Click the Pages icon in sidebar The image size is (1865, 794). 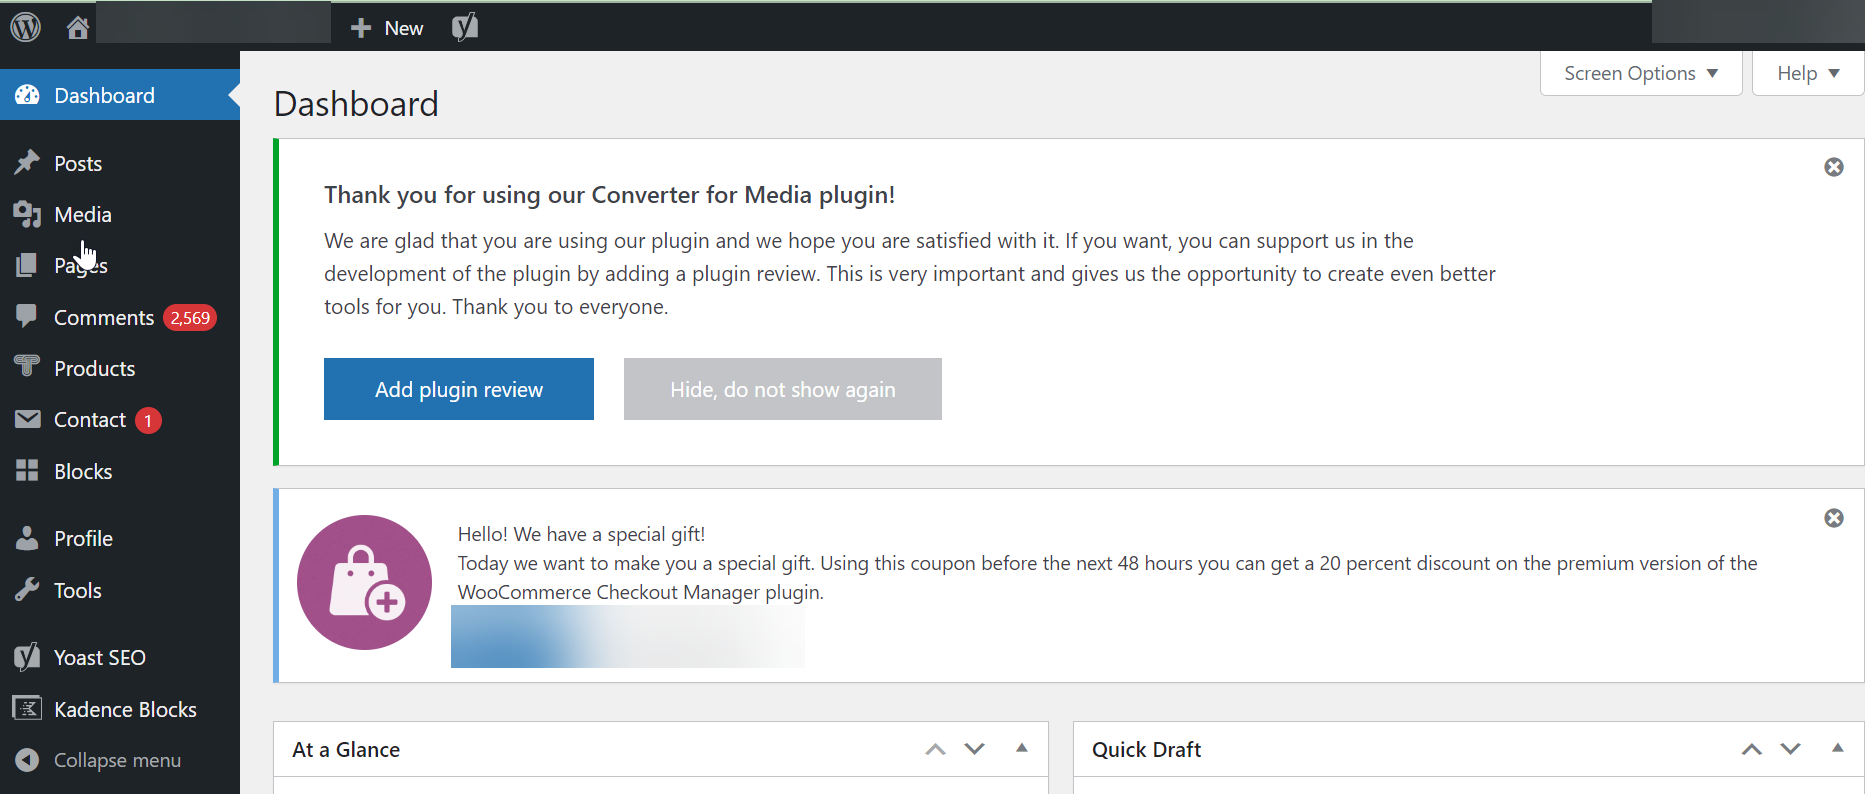pos(27,265)
